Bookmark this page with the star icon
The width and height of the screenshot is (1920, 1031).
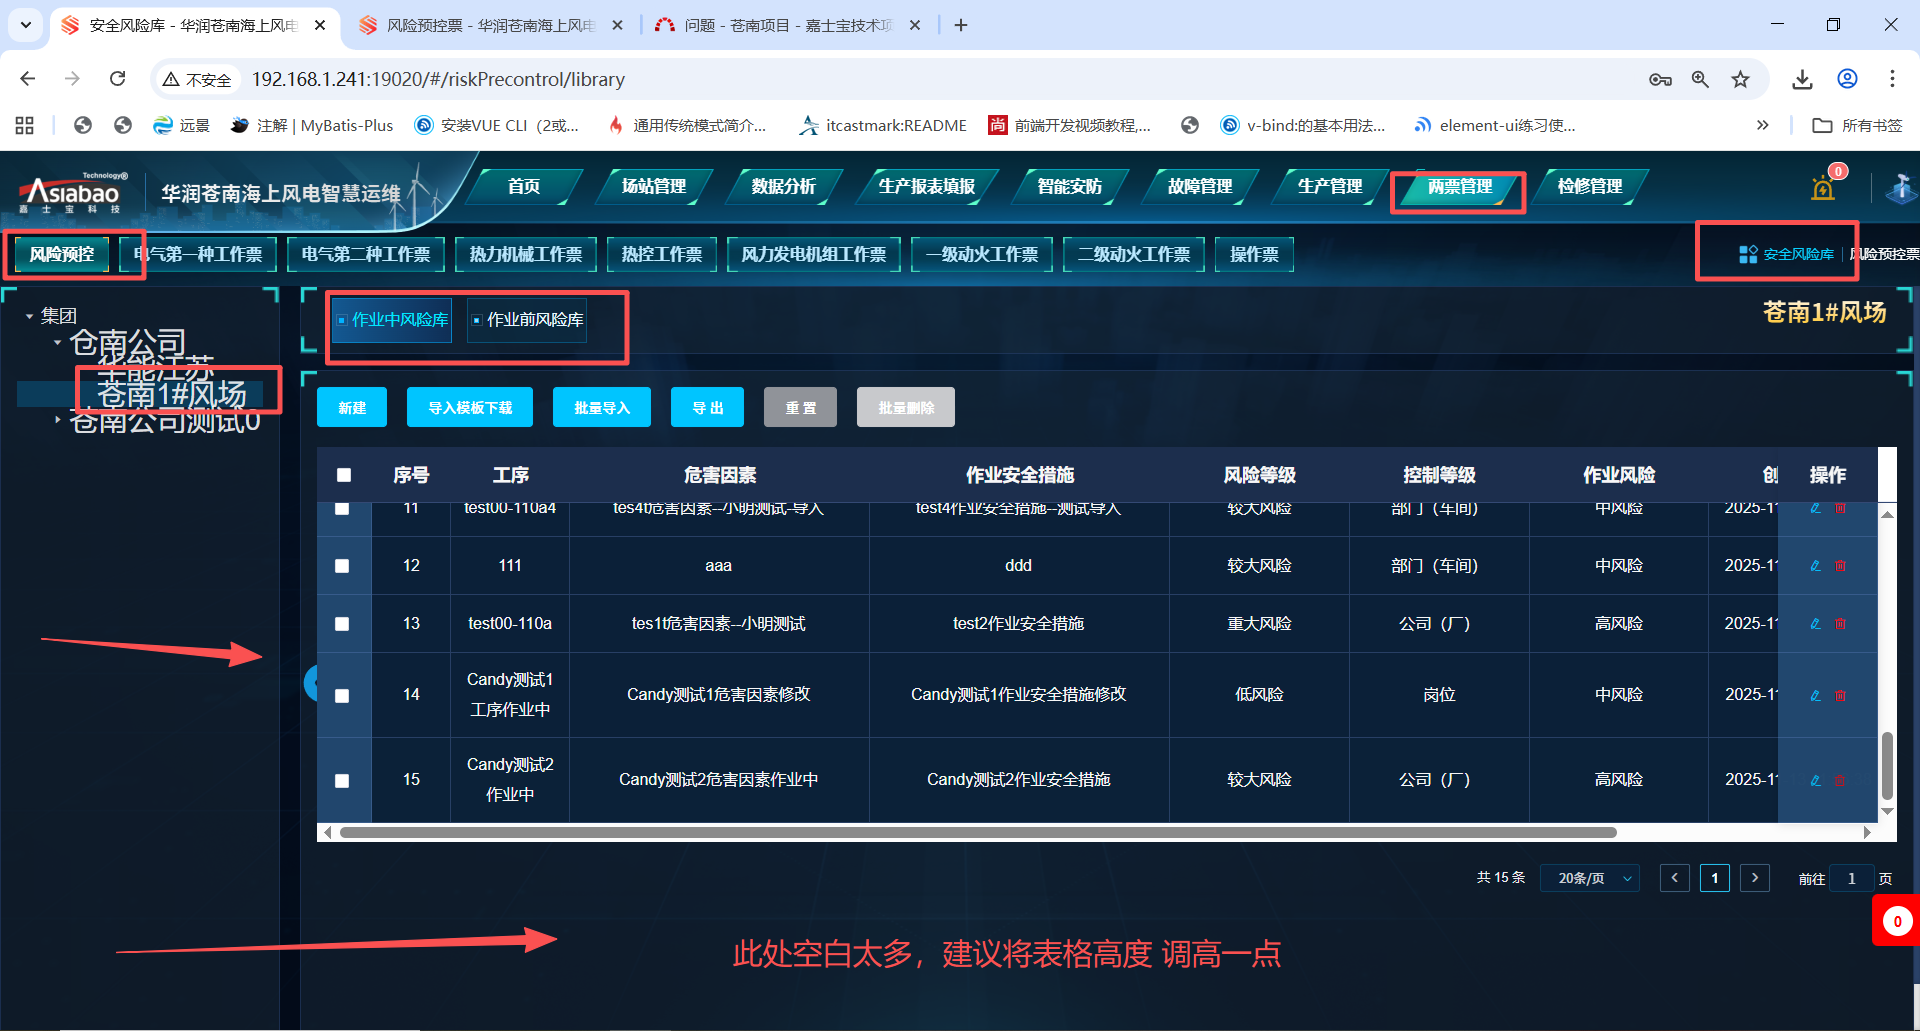1741,79
